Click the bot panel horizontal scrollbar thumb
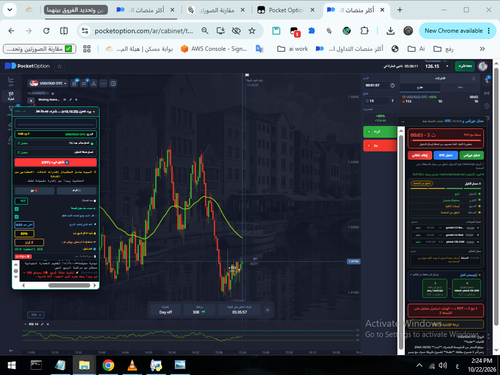The width and height of the screenshot is (500, 375). click(69, 285)
